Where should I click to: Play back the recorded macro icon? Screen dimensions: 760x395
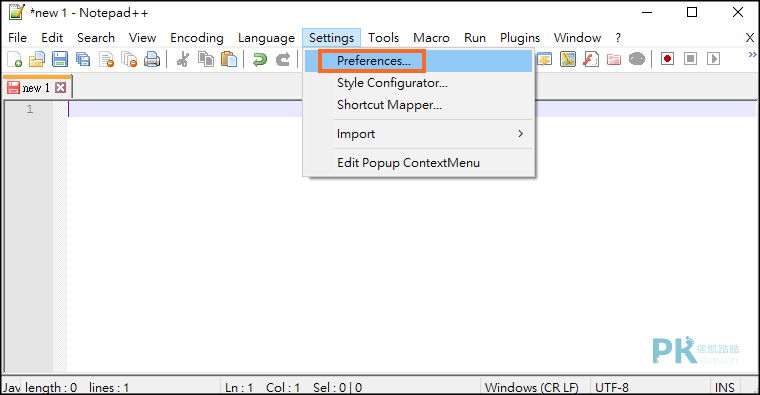713,59
